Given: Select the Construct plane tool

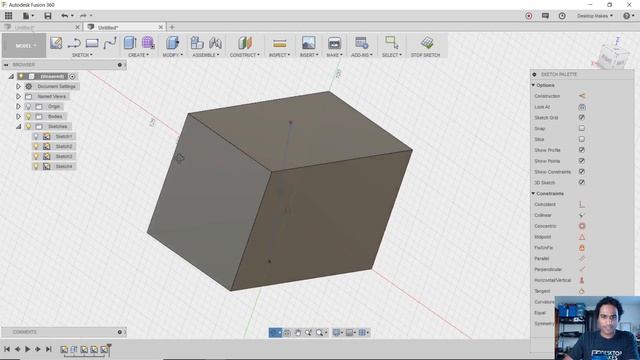Looking at the screenshot, I should [245, 43].
